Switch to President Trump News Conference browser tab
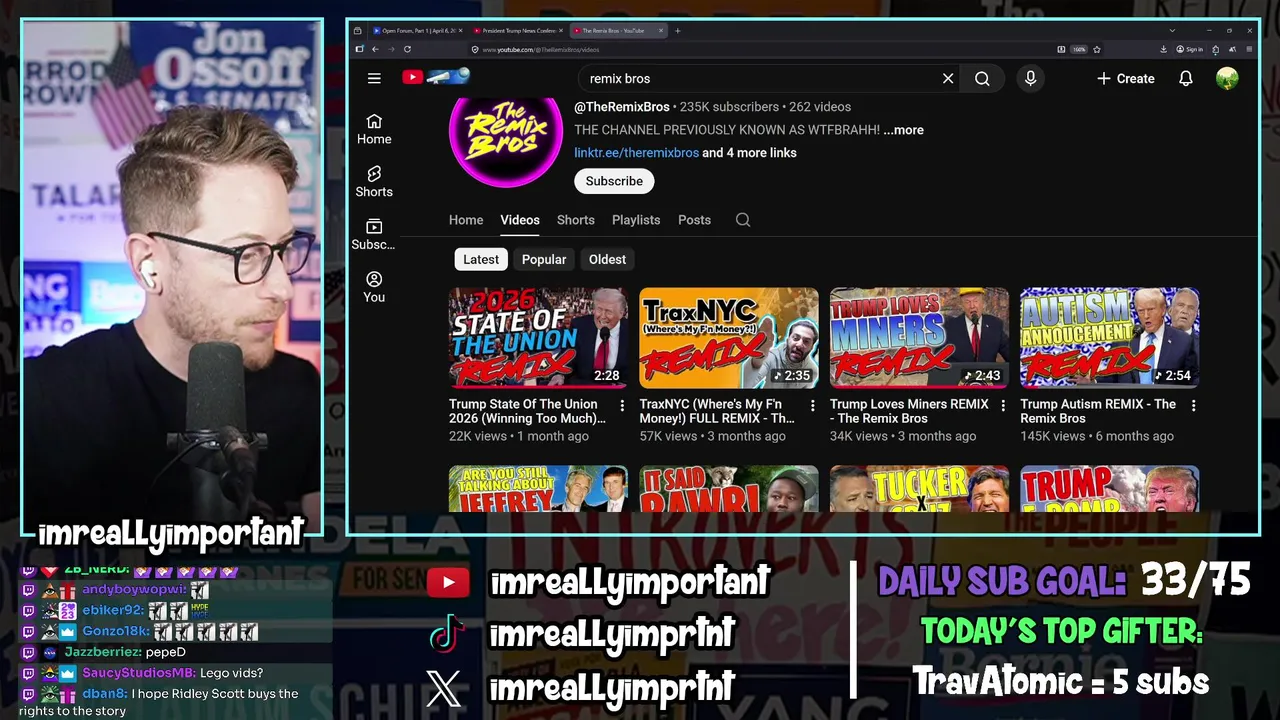Screen dimensions: 1280x720 (x=518, y=31)
